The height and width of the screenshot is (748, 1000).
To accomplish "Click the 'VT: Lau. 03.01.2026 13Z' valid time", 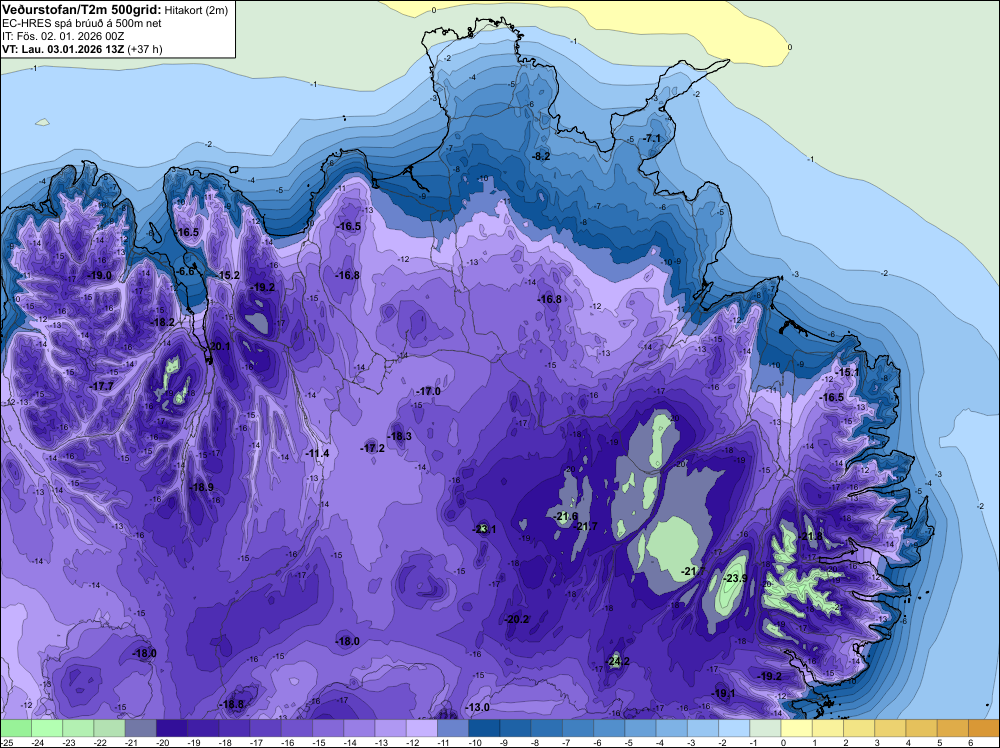I will 64,49.
